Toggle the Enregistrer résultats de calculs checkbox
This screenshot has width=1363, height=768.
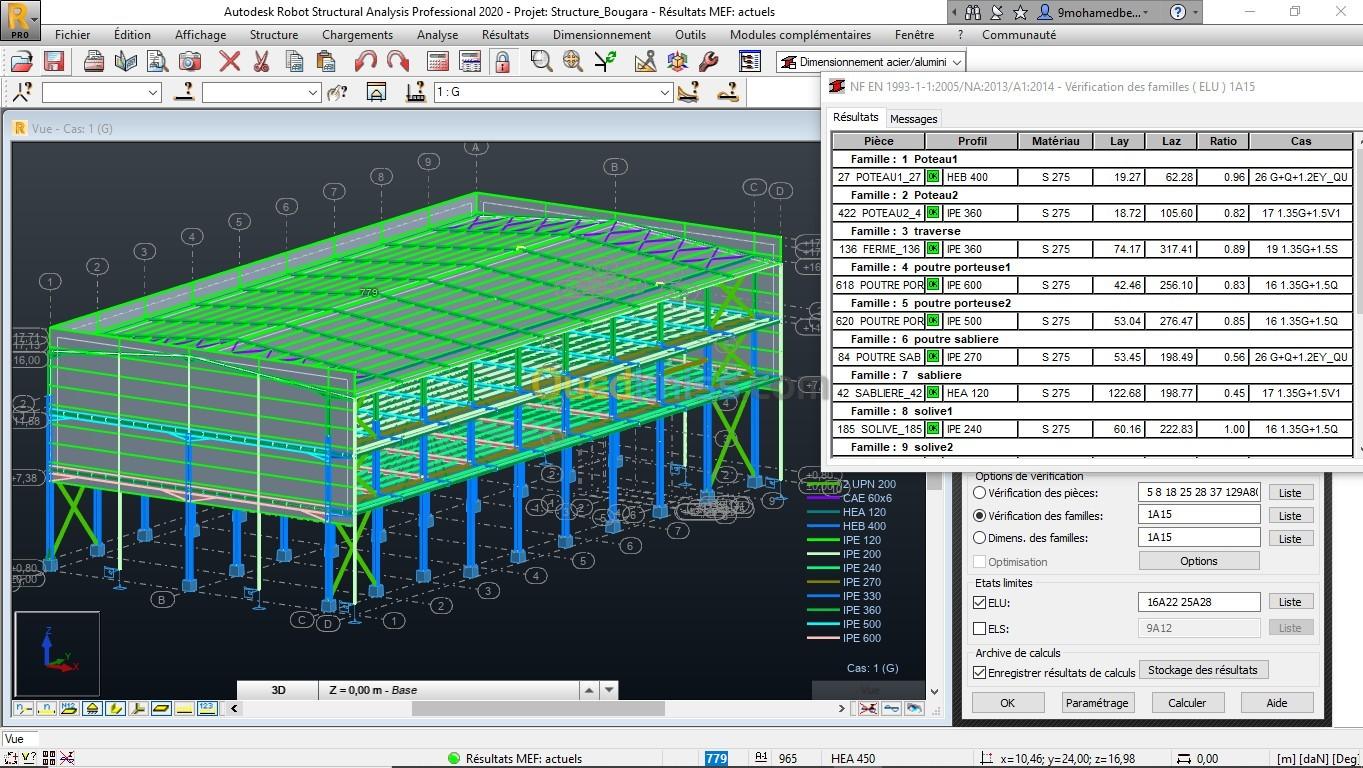980,673
